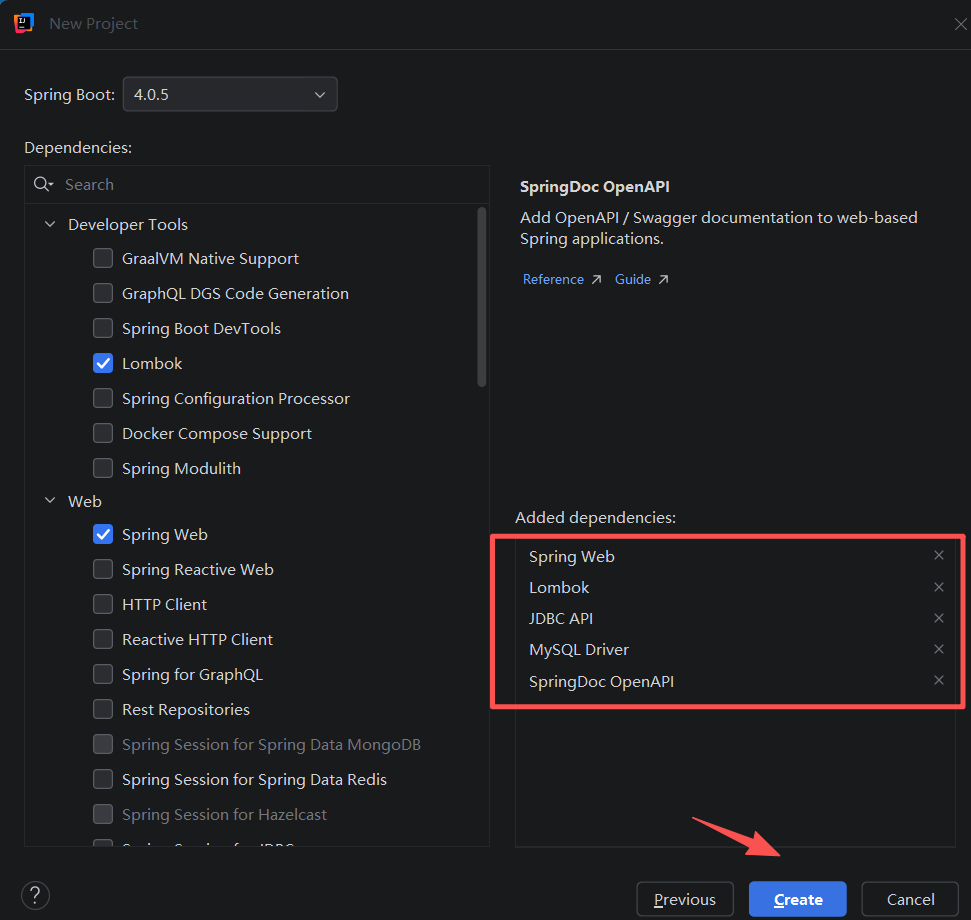Remove Spring Web from added dependencies

click(x=939, y=555)
